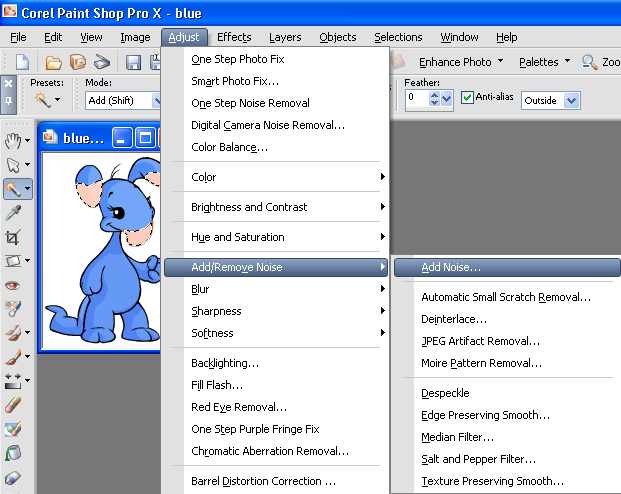The width and height of the screenshot is (621, 494).
Task: Open the File menu
Action: (18, 37)
